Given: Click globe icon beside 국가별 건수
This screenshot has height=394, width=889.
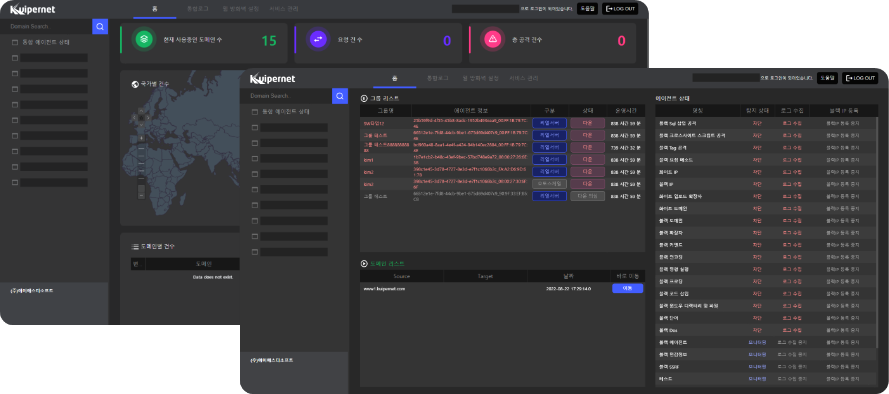Looking at the screenshot, I should [135, 84].
